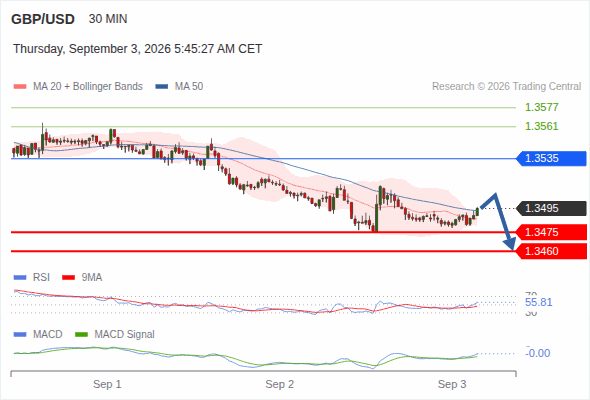This screenshot has height=400, width=590.
Task: Click the RSI value 55.81
Action: pos(538,303)
